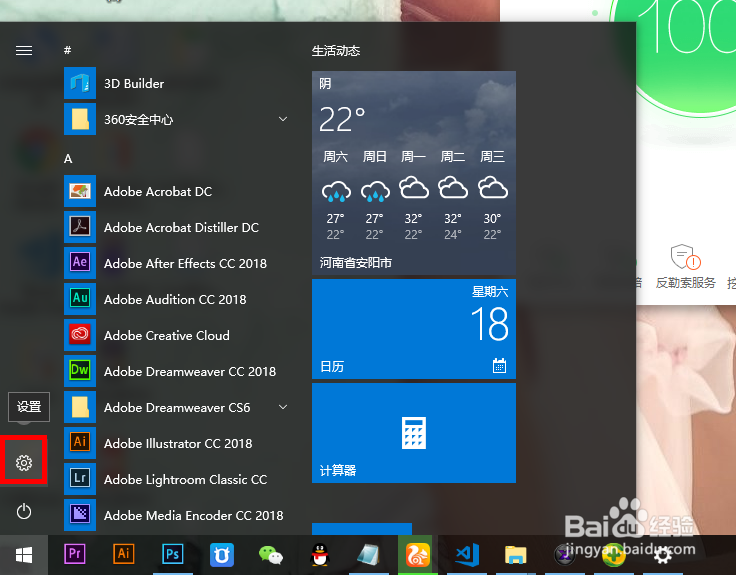Jump to the # letter group header
The height and width of the screenshot is (575, 736).
(68, 50)
